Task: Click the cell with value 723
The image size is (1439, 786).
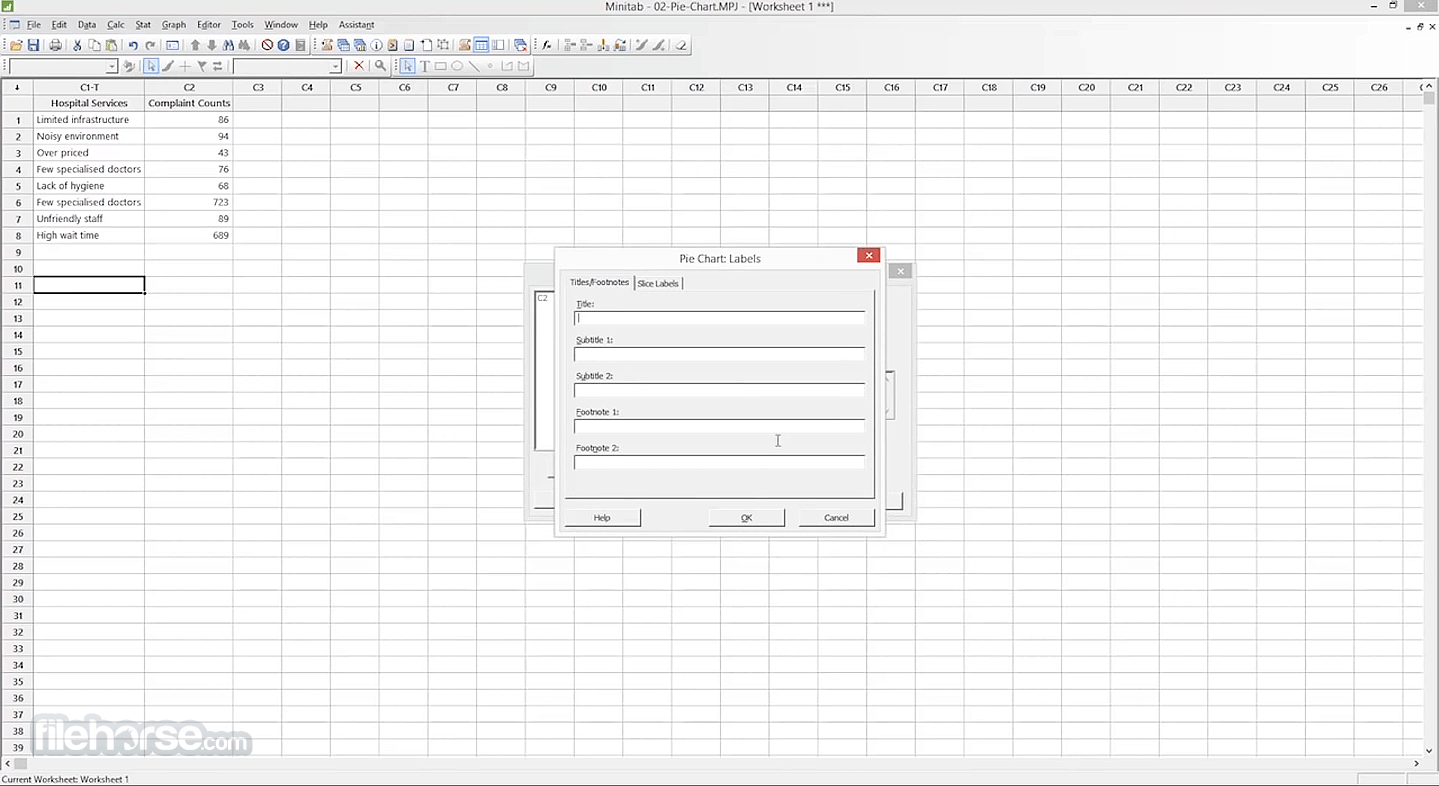Action: (189, 202)
